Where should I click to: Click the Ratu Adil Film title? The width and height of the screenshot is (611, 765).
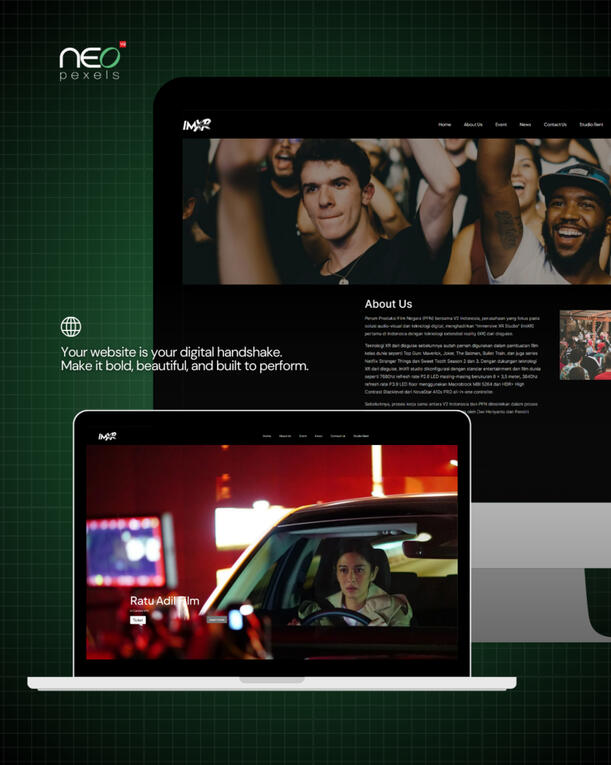pos(165,601)
